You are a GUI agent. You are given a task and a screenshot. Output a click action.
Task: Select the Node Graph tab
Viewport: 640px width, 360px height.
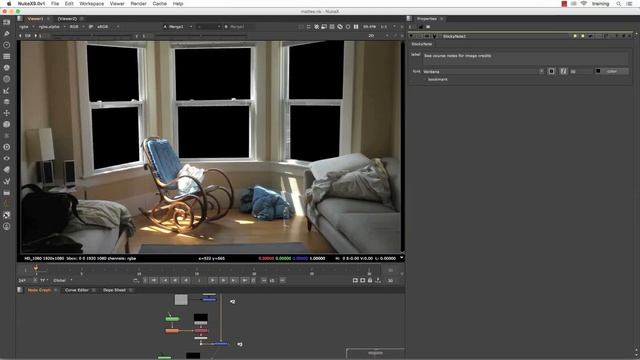(39, 290)
